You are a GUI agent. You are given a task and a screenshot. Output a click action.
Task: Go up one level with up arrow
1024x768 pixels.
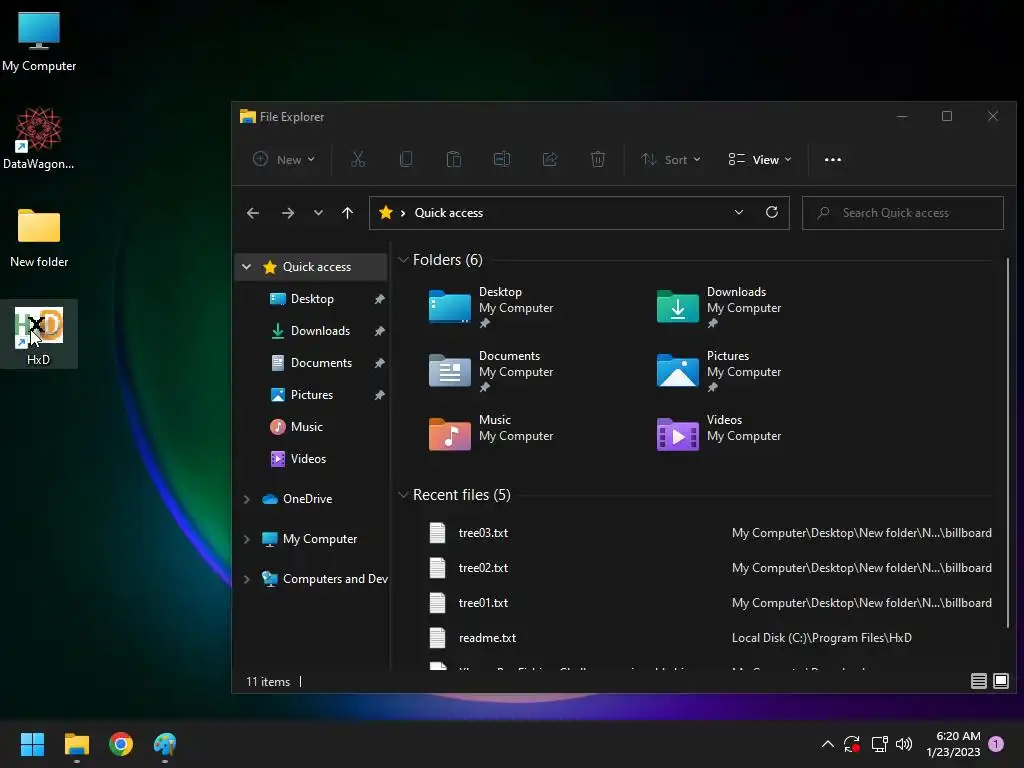[347, 213]
